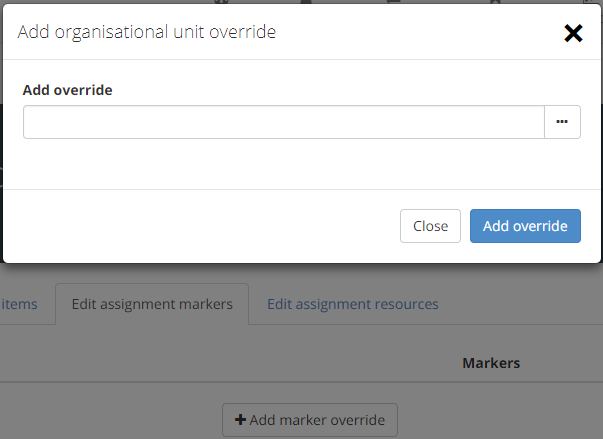Focus the Add override text field
This screenshot has width=603, height=439.
pyautogui.click(x=283, y=122)
